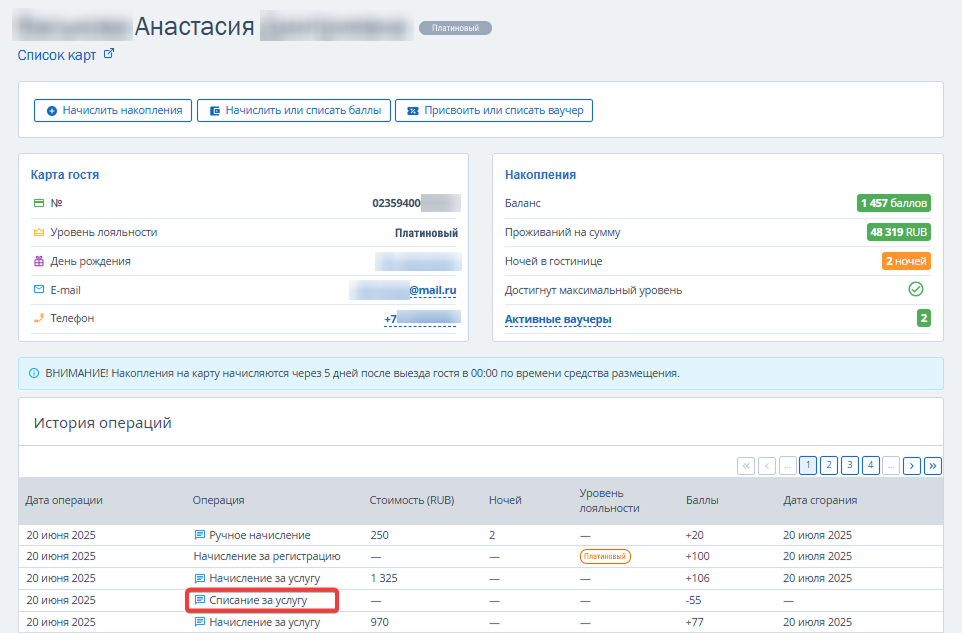The width and height of the screenshot is (962, 633).
Task: Open the Активные ваучеры link
Action: pyautogui.click(x=558, y=320)
